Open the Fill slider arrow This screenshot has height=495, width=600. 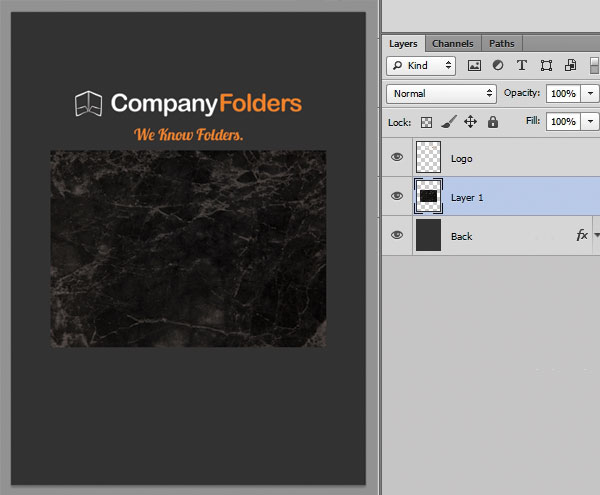pyautogui.click(x=590, y=122)
